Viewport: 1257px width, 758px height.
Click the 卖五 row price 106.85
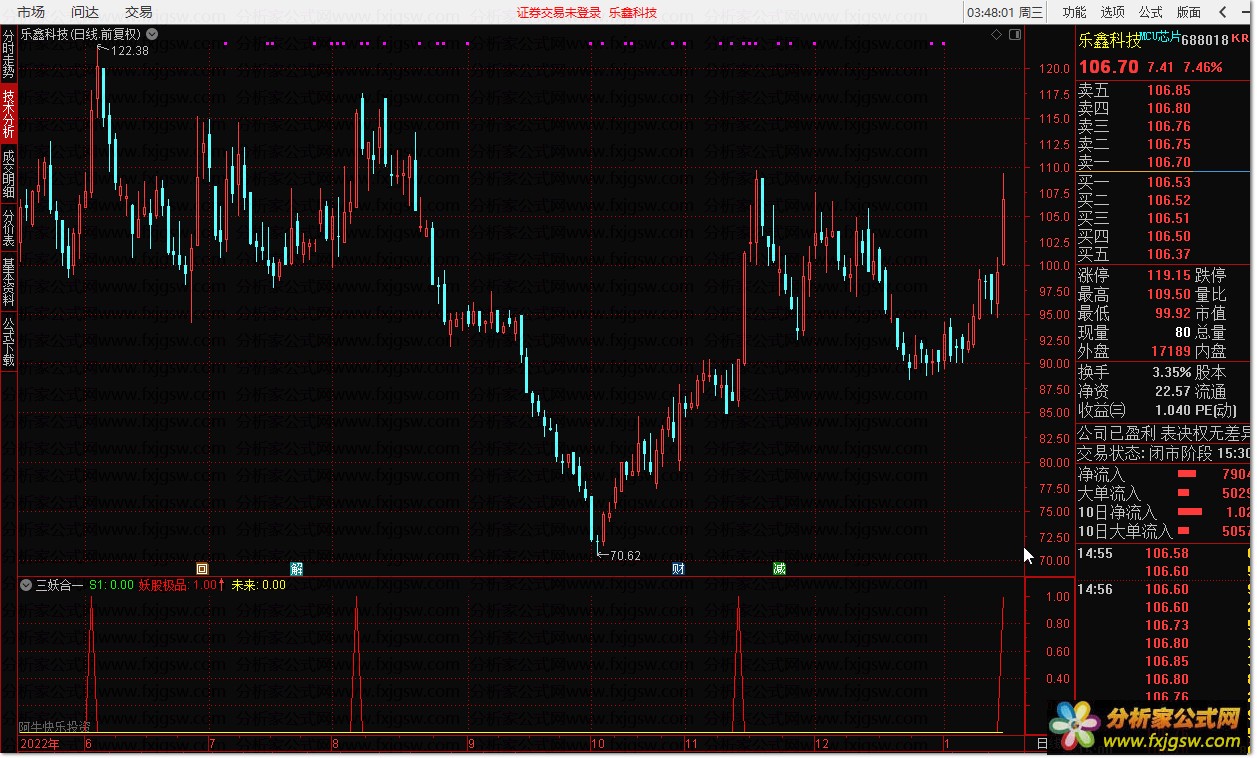point(1168,90)
